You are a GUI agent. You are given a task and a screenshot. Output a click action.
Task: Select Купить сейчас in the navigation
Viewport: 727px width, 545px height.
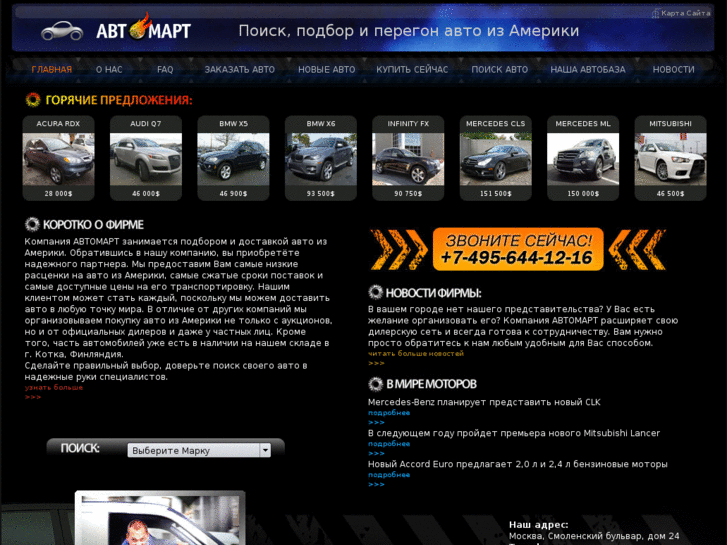click(x=412, y=70)
